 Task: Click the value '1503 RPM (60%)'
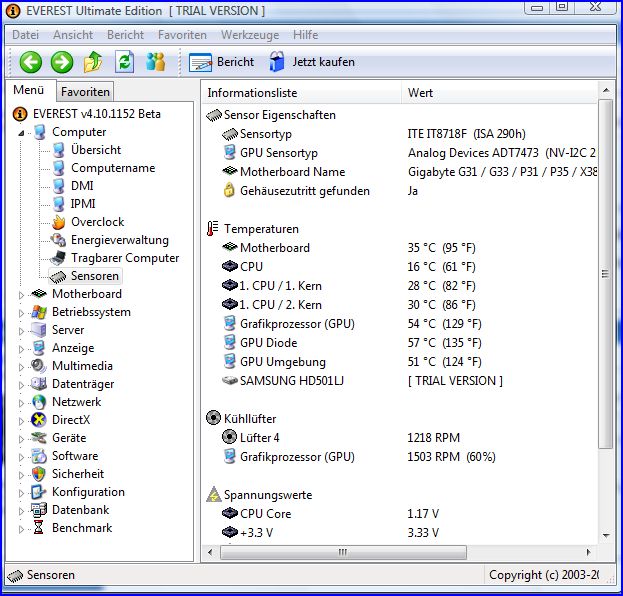[x=451, y=457]
